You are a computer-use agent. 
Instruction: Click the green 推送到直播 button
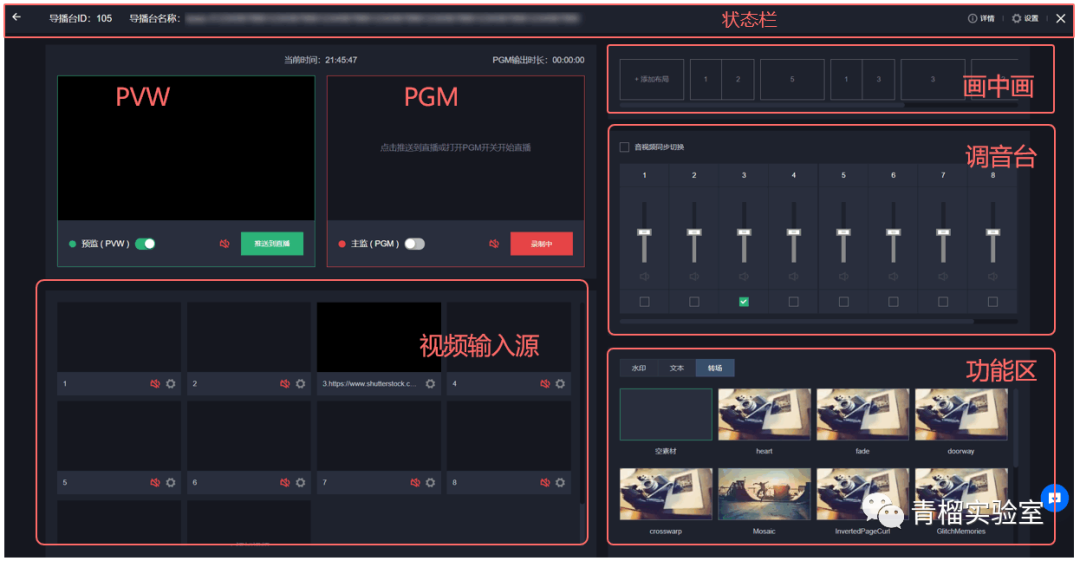pyautogui.click(x=271, y=243)
